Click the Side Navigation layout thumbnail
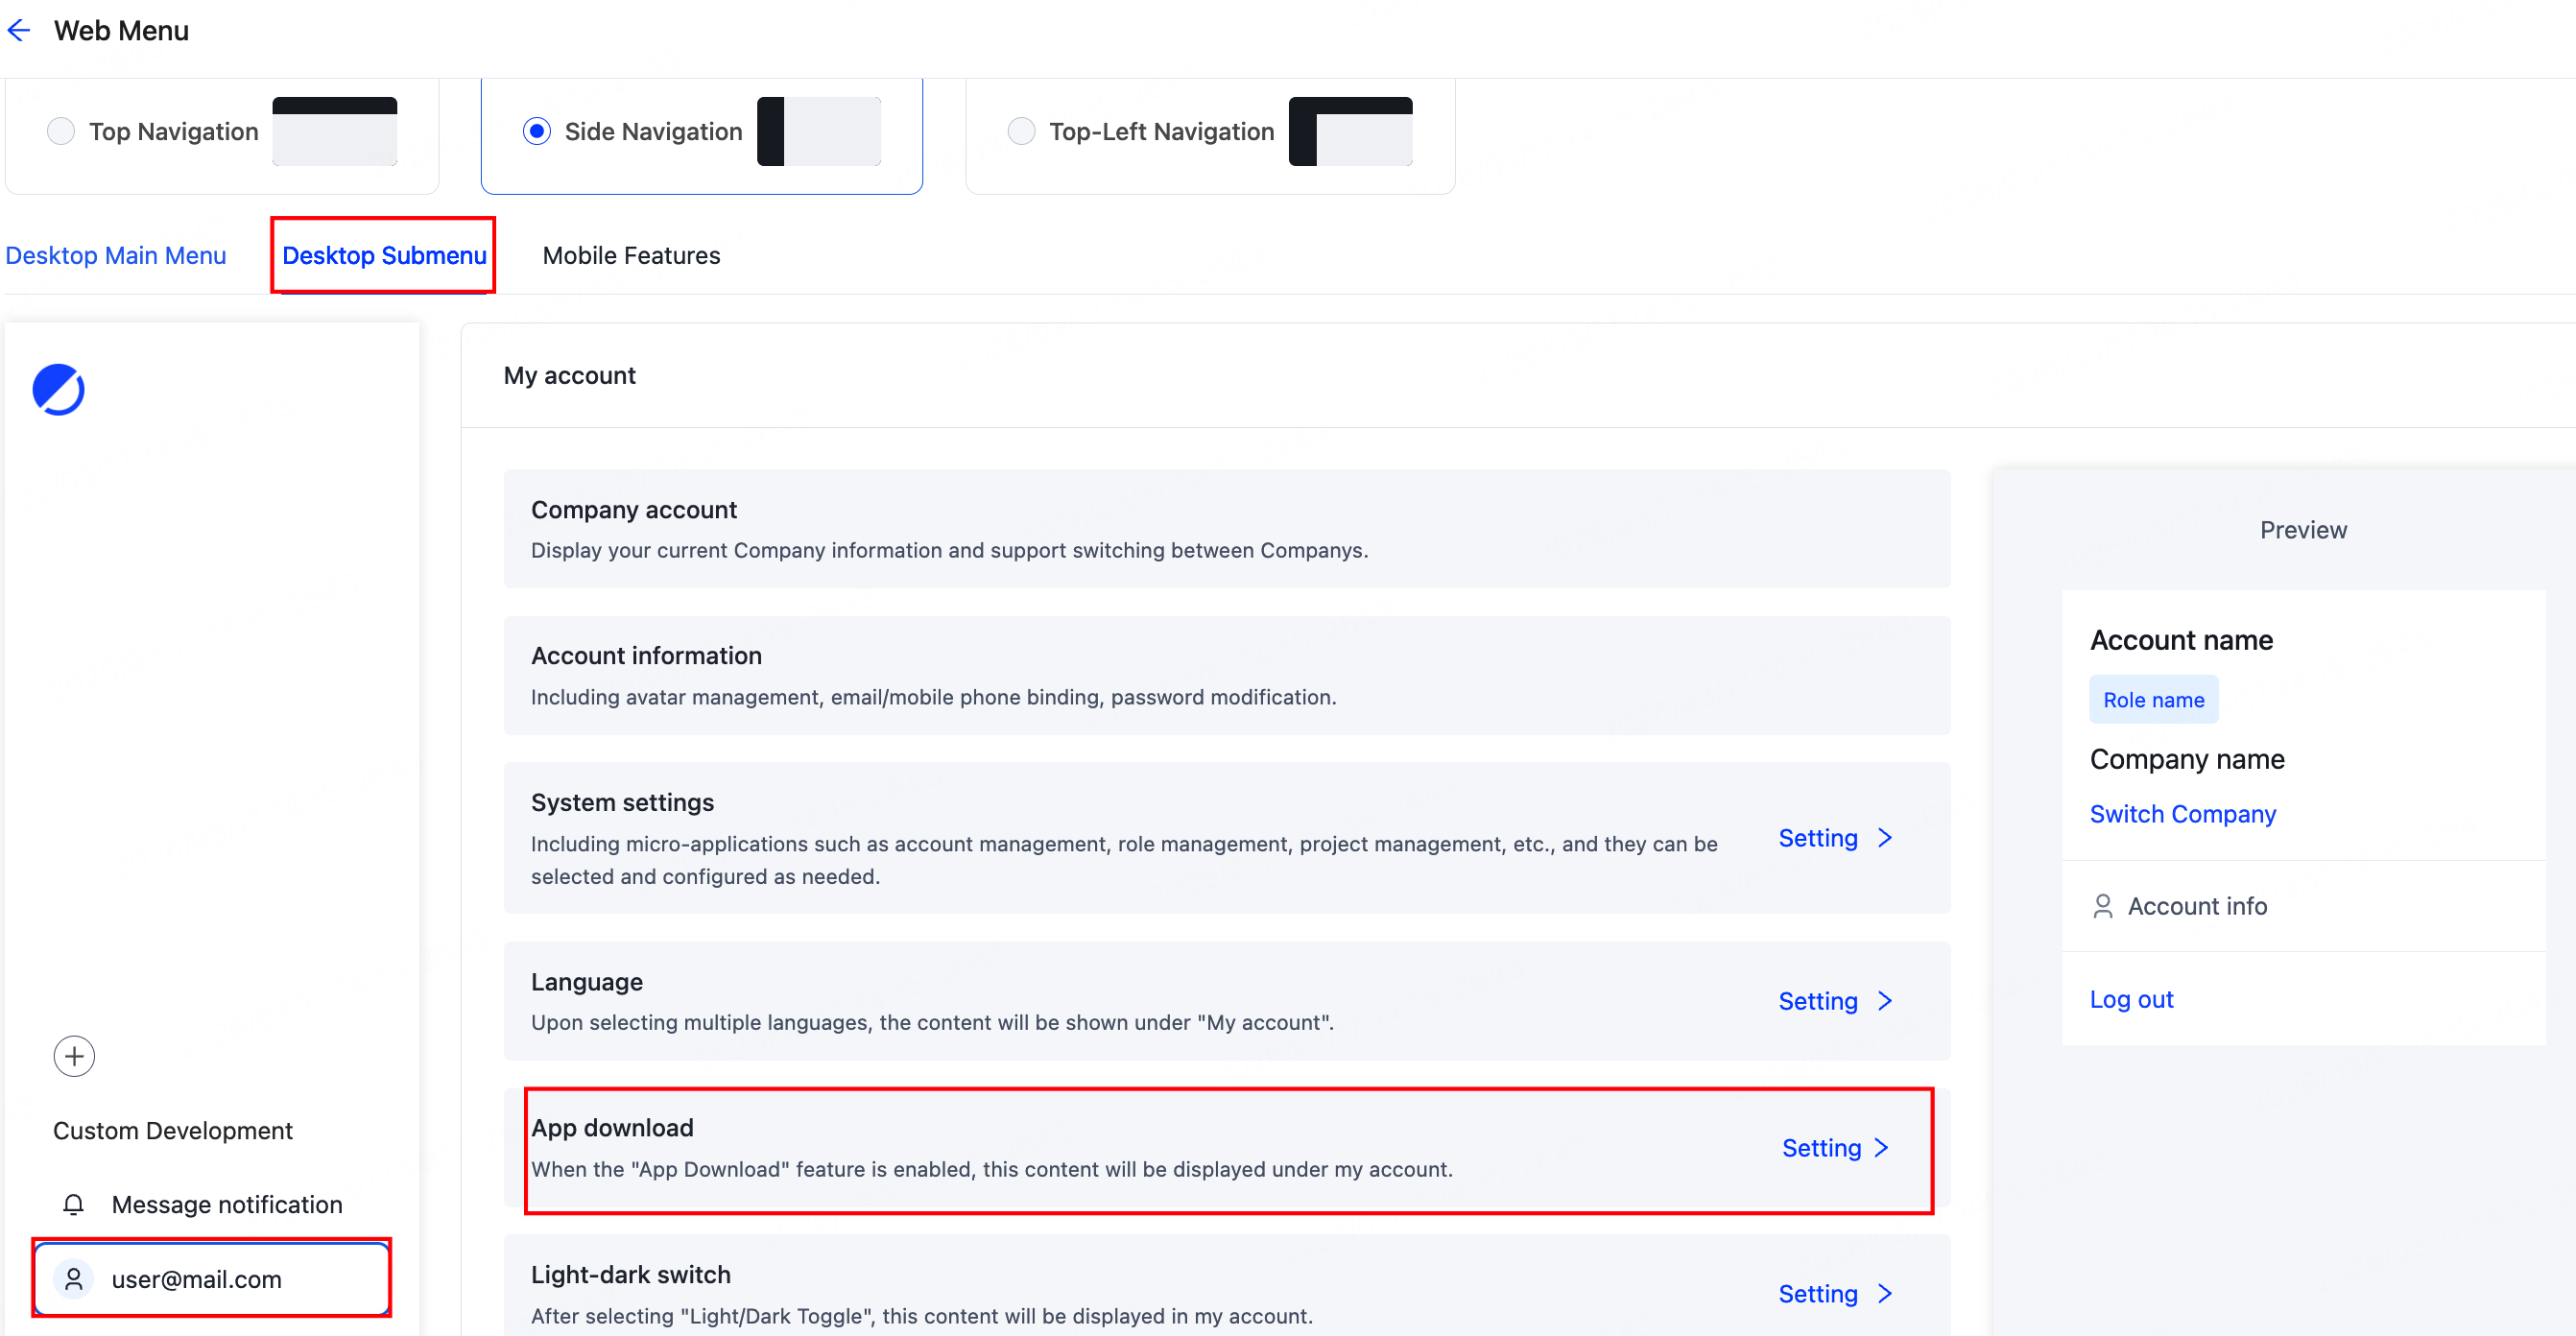This screenshot has width=2576, height=1336. [x=819, y=131]
